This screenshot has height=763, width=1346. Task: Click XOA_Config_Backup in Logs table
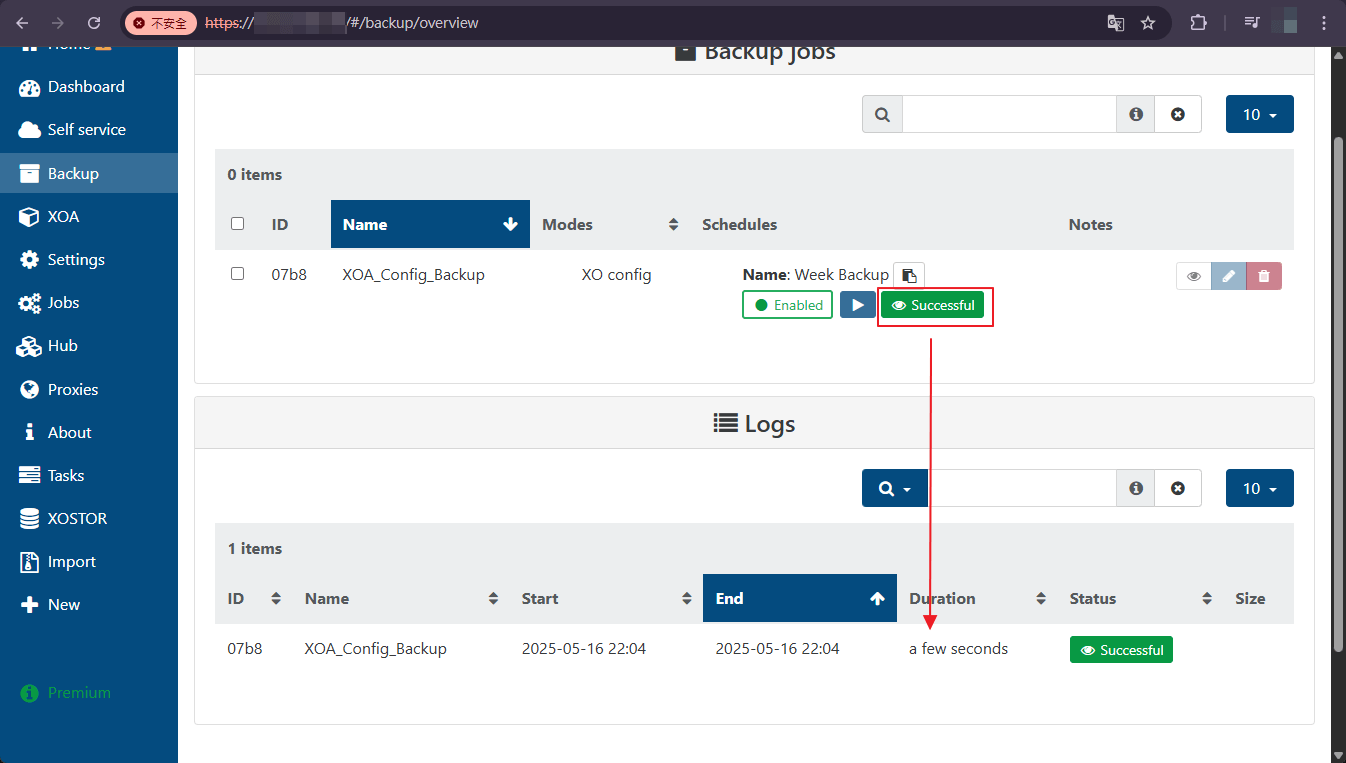click(375, 648)
